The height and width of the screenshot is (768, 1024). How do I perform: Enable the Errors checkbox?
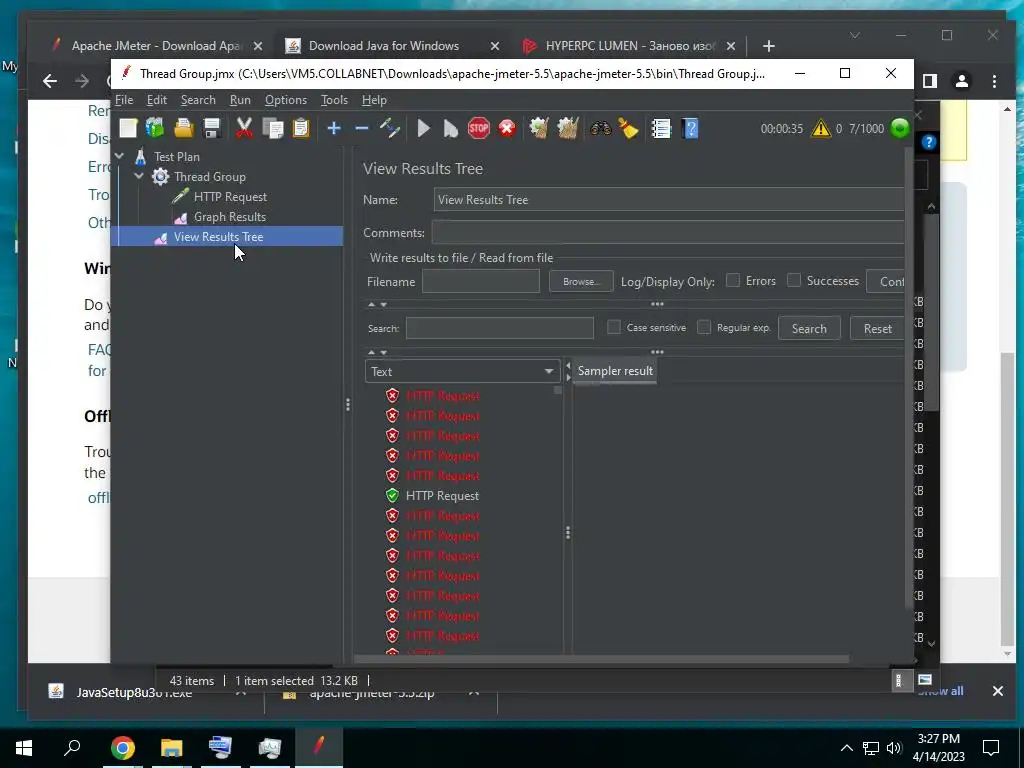point(733,280)
